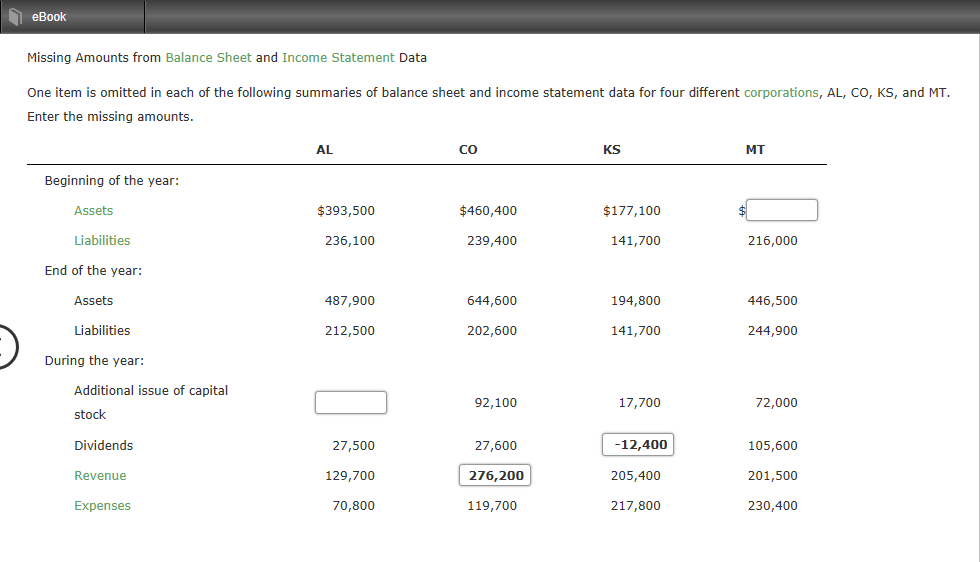Click AL end assets value 487,900
Screen dimensions: 980x562
[349, 301]
